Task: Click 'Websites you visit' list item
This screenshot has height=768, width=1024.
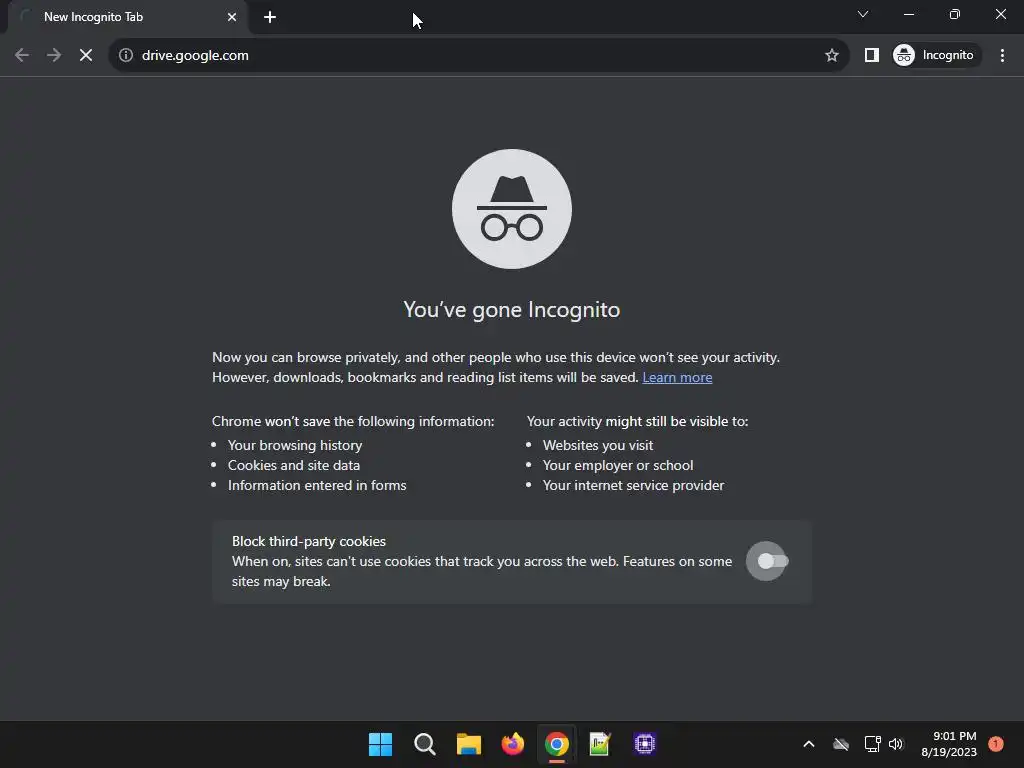Action: point(598,445)
